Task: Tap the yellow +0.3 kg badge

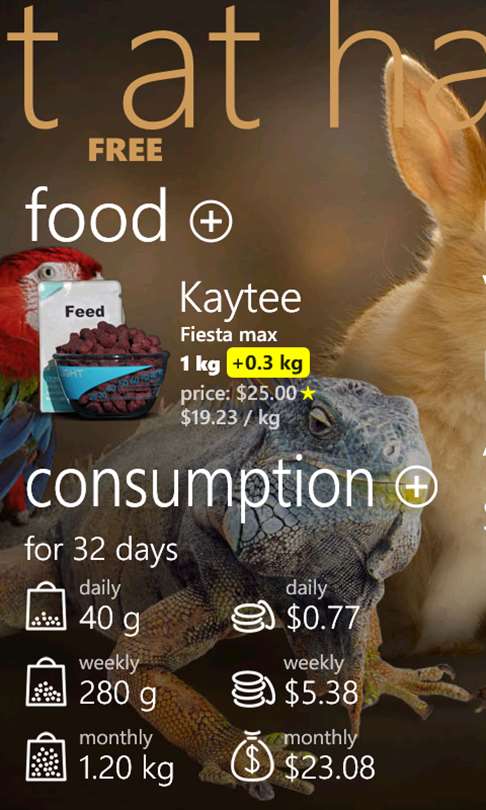Action: point(268,364)
